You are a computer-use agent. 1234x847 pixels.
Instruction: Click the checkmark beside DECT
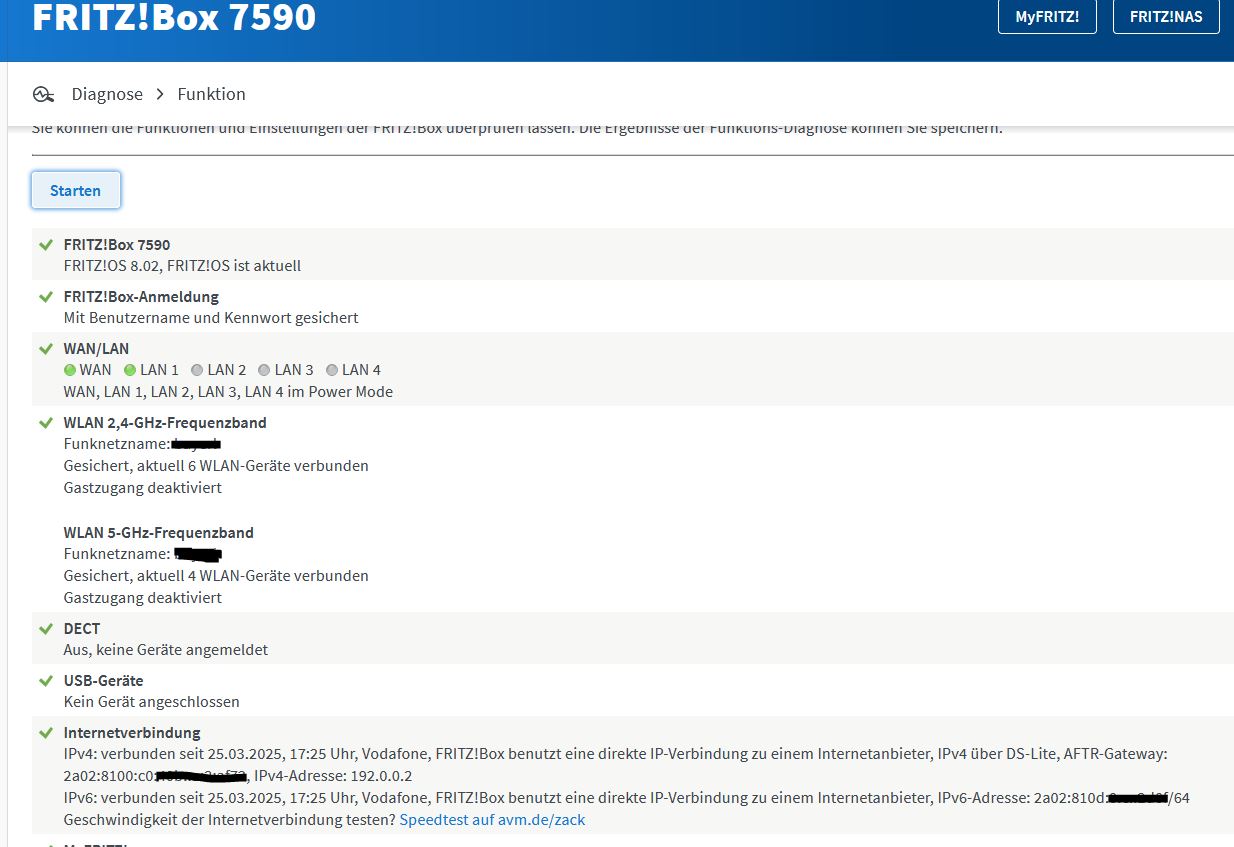(x=45, y=629)
